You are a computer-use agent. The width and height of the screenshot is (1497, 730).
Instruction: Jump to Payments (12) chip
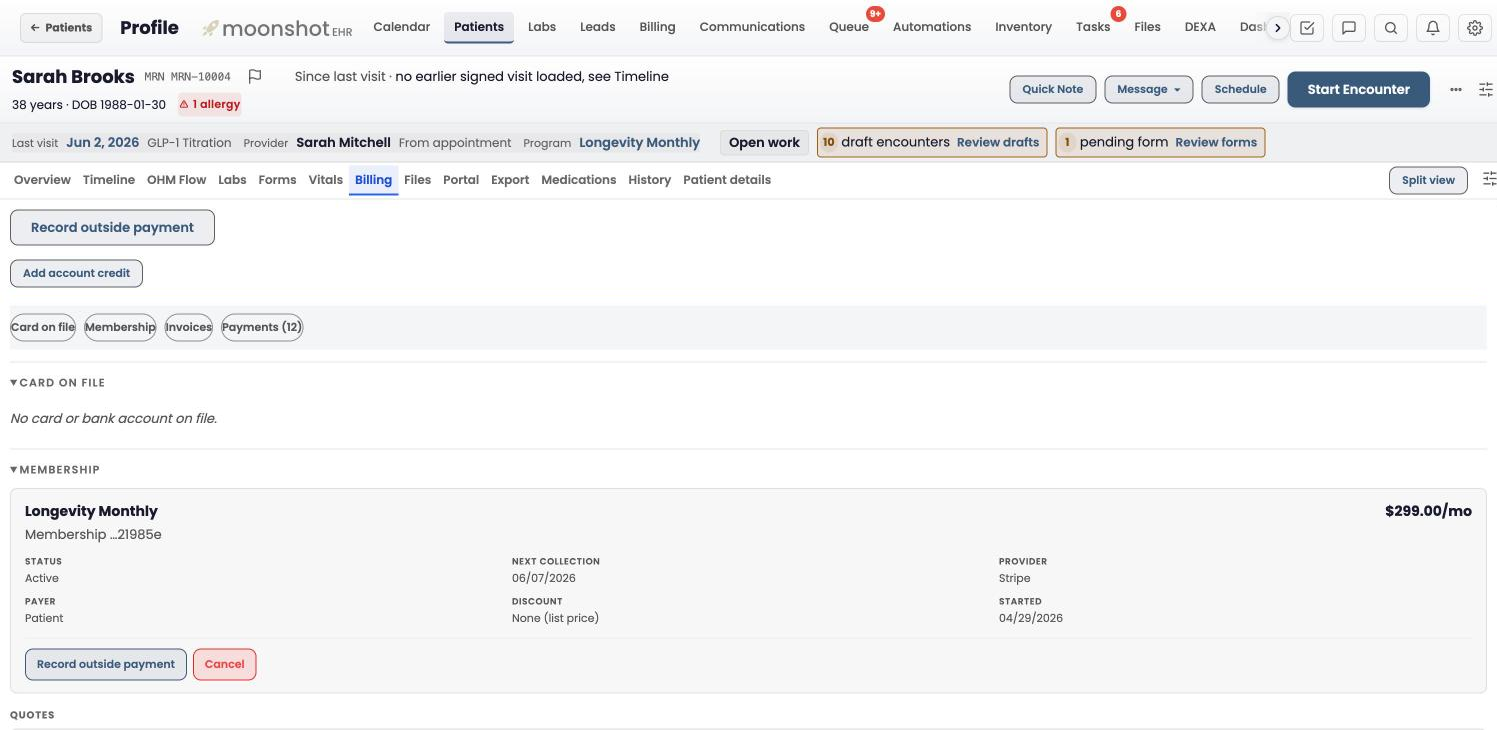tap(262, 327)
